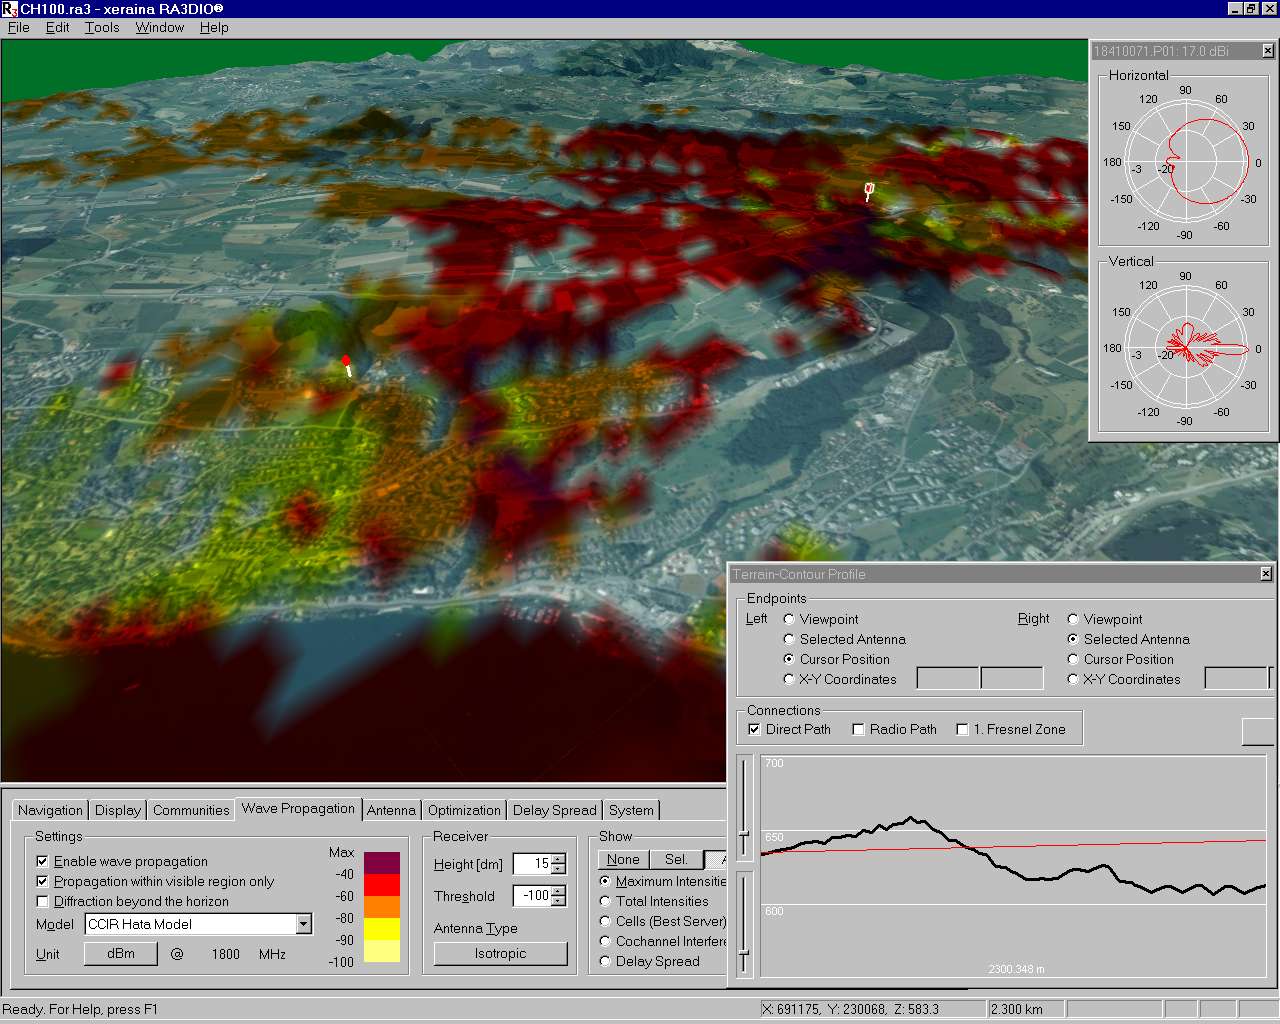The image size is (1280, 1024).
Task: Choose Left endpoint Selected Antenna option
Action: point(789,639)
